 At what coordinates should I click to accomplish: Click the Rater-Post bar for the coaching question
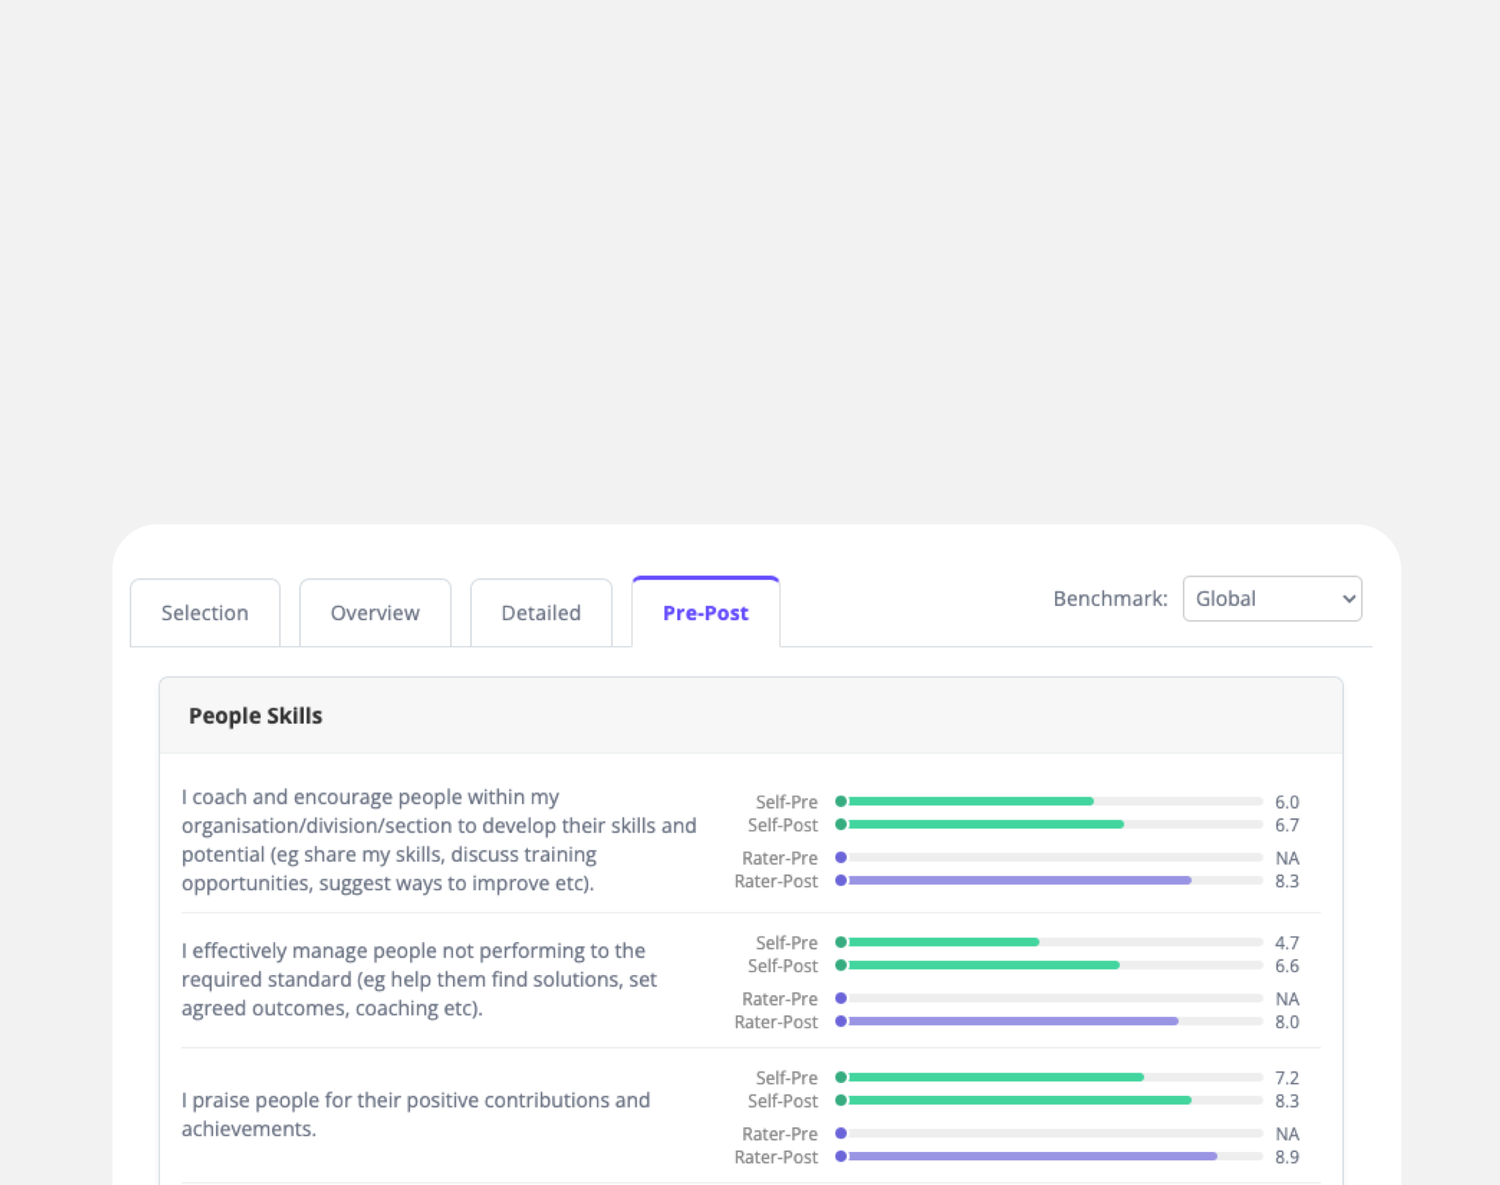1049,881
